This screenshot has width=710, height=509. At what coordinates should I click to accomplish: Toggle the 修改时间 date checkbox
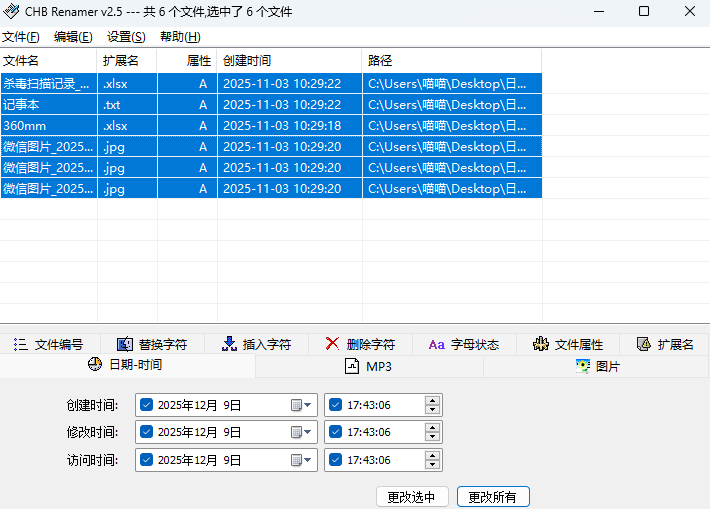coord(147,432)
